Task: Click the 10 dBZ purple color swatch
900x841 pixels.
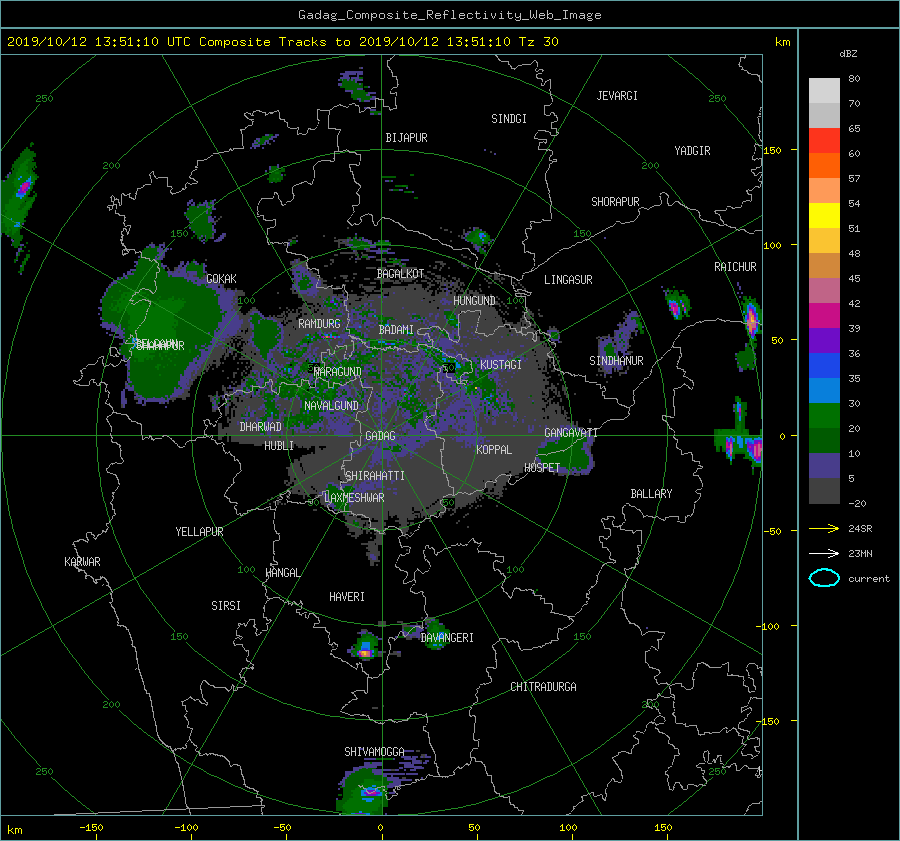Action: tap(824, 466)
